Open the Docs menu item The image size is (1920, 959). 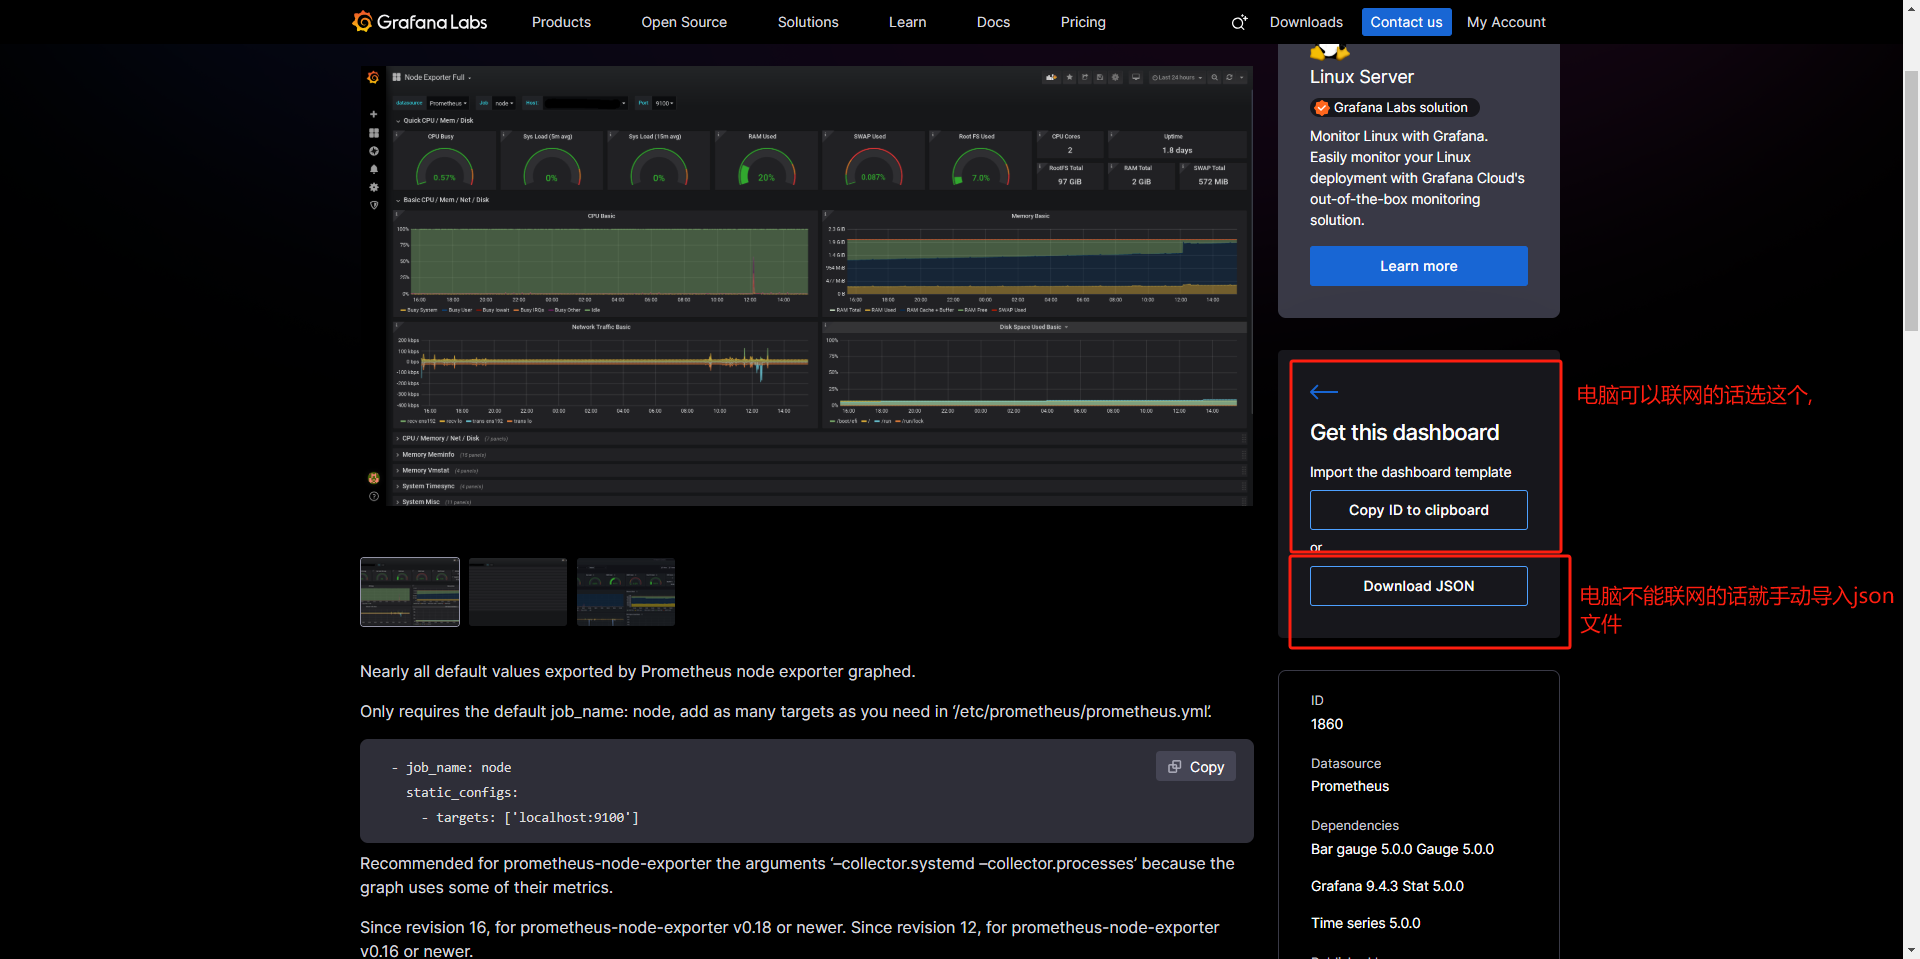(x=993, y=22)
